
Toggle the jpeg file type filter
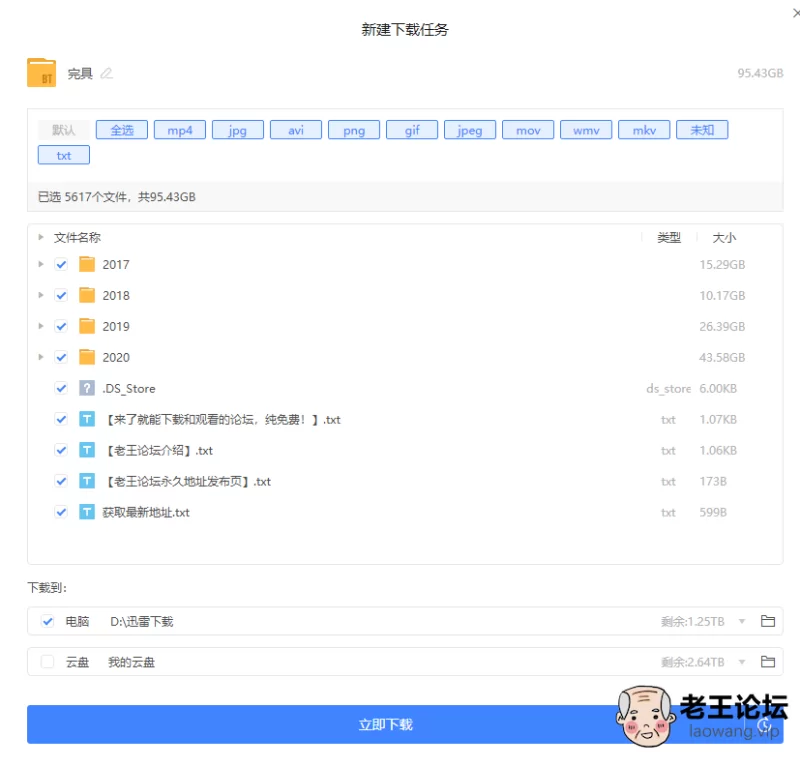(x=470, y=130)
